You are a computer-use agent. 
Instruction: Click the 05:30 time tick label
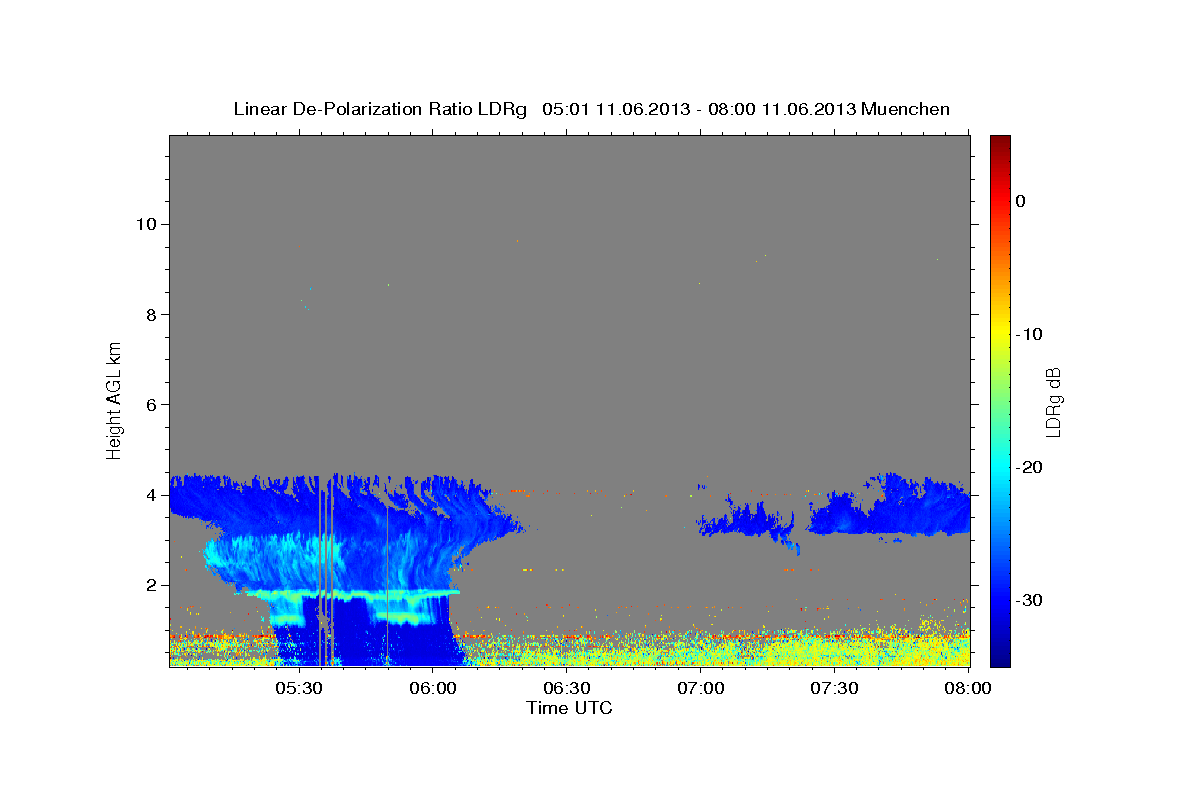[299, 688]
